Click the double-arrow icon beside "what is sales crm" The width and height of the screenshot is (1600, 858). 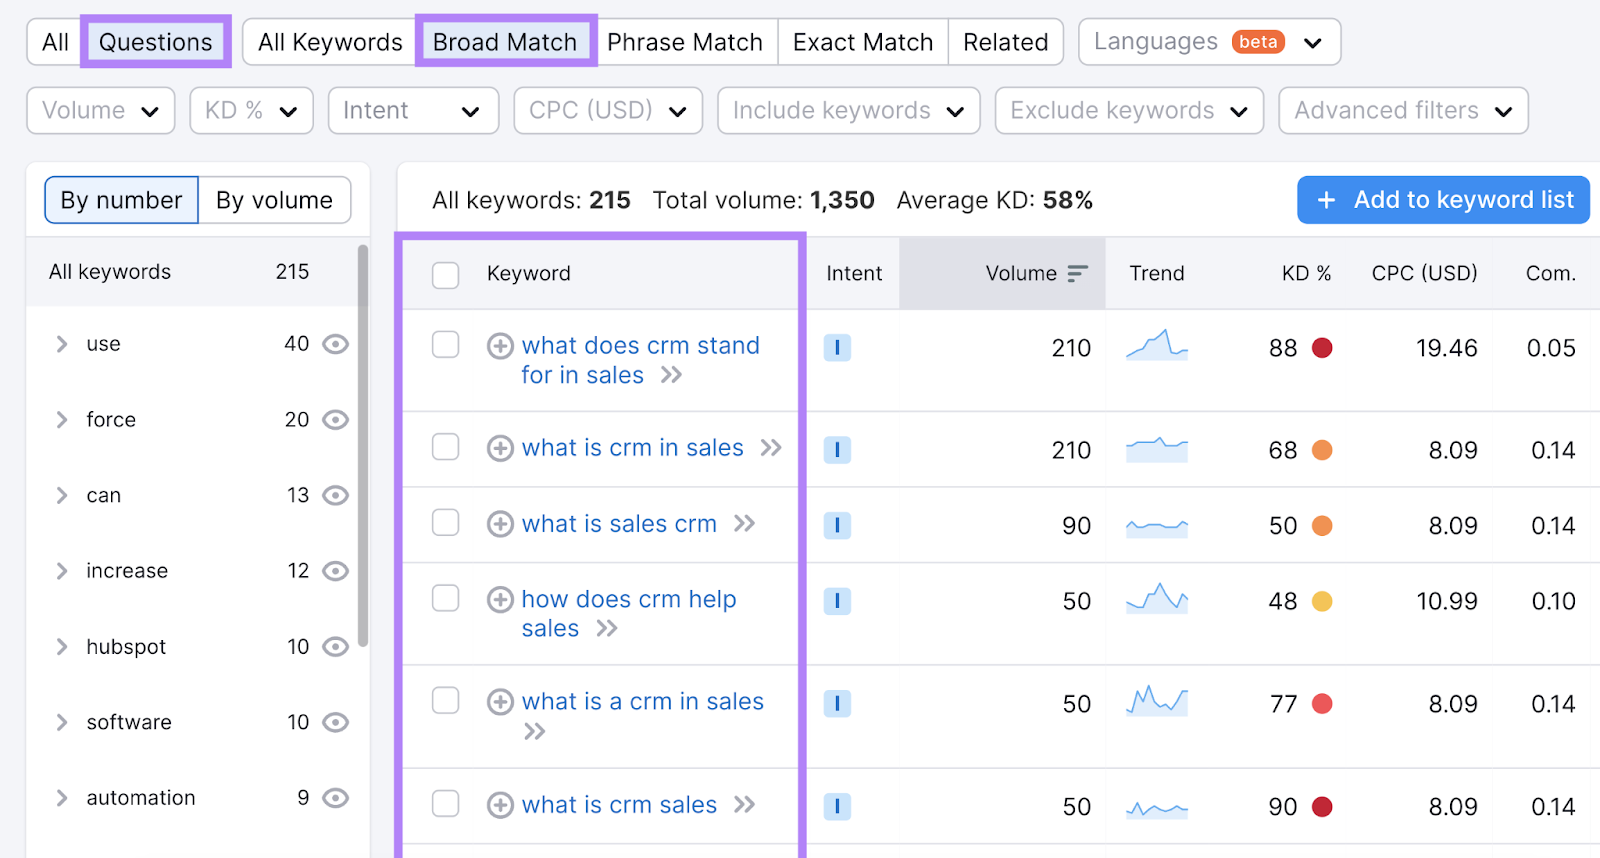click(745, 523)
